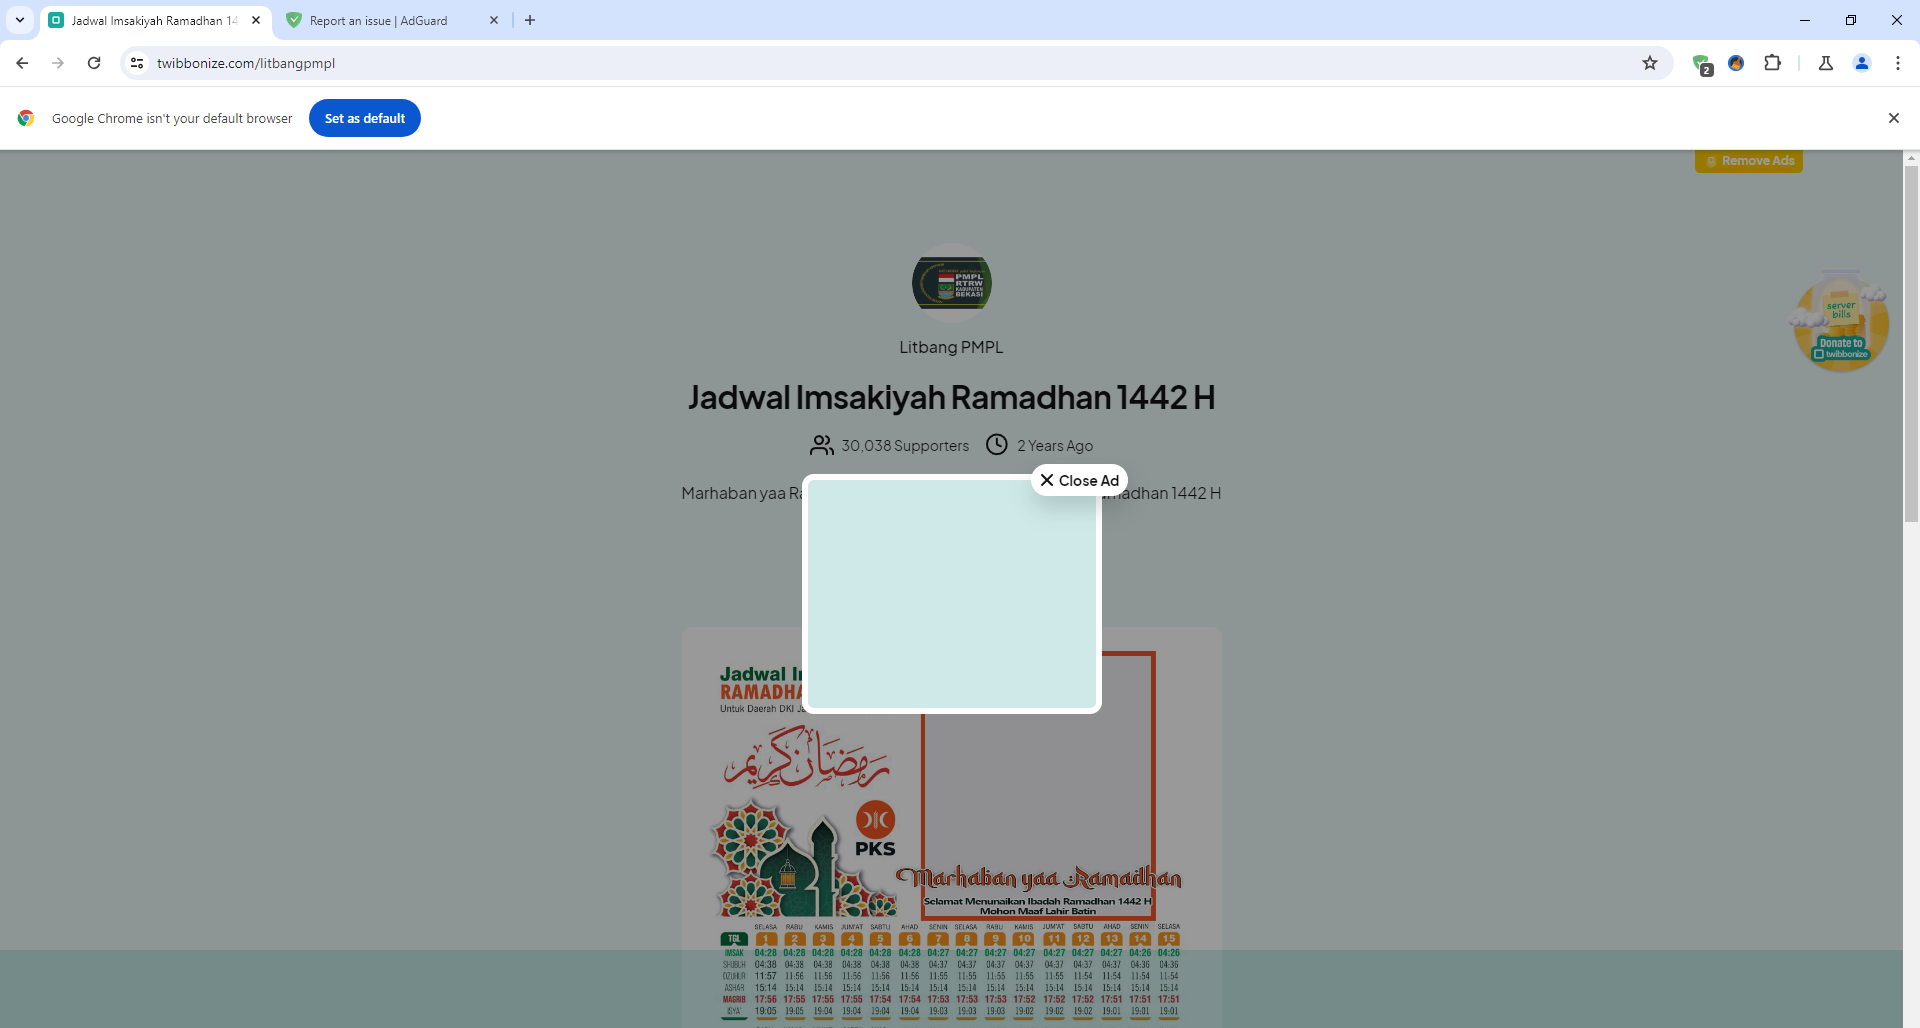This screenshot has width=1920, height=1028.
Task: Click the new tab plus icon
Action: [530, 20]
